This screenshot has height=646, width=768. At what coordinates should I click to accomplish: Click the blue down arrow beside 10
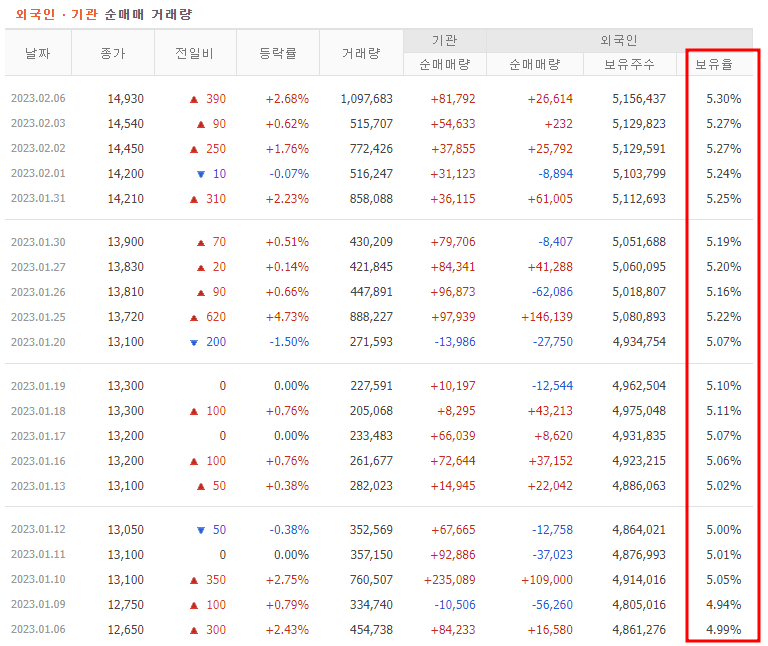click(x=201, y=174)
